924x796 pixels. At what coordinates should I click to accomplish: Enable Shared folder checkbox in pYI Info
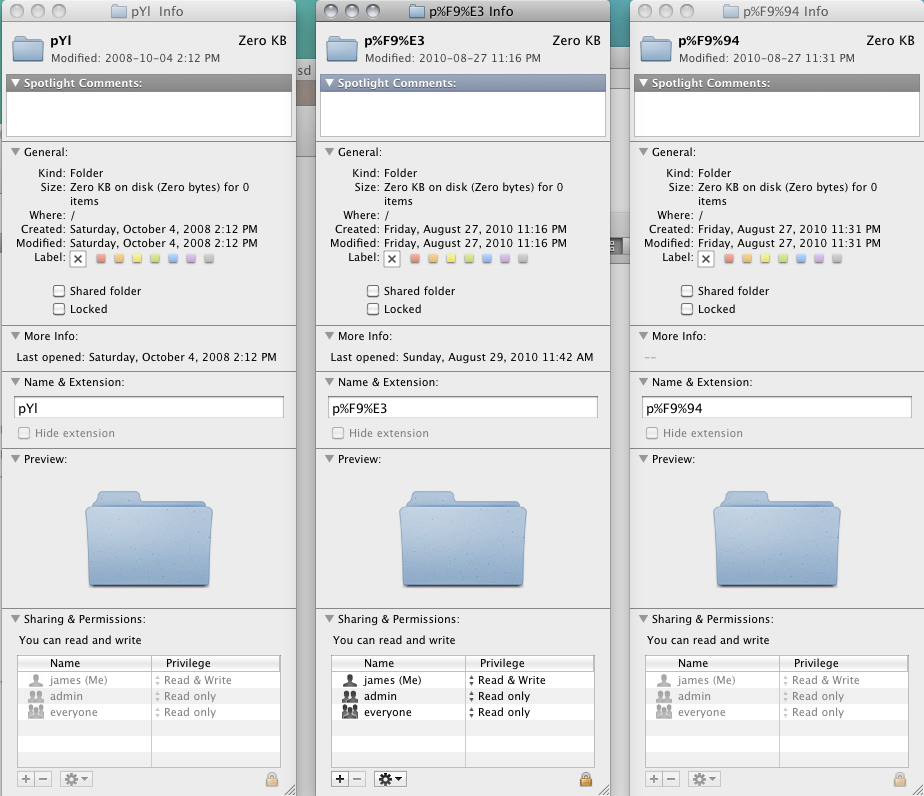click(59, 290)
